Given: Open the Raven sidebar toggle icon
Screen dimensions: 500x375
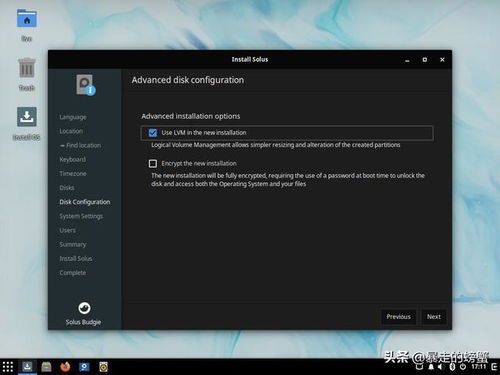Looking at the screenshot, I should pyautogui.click(x=494, y=367).
